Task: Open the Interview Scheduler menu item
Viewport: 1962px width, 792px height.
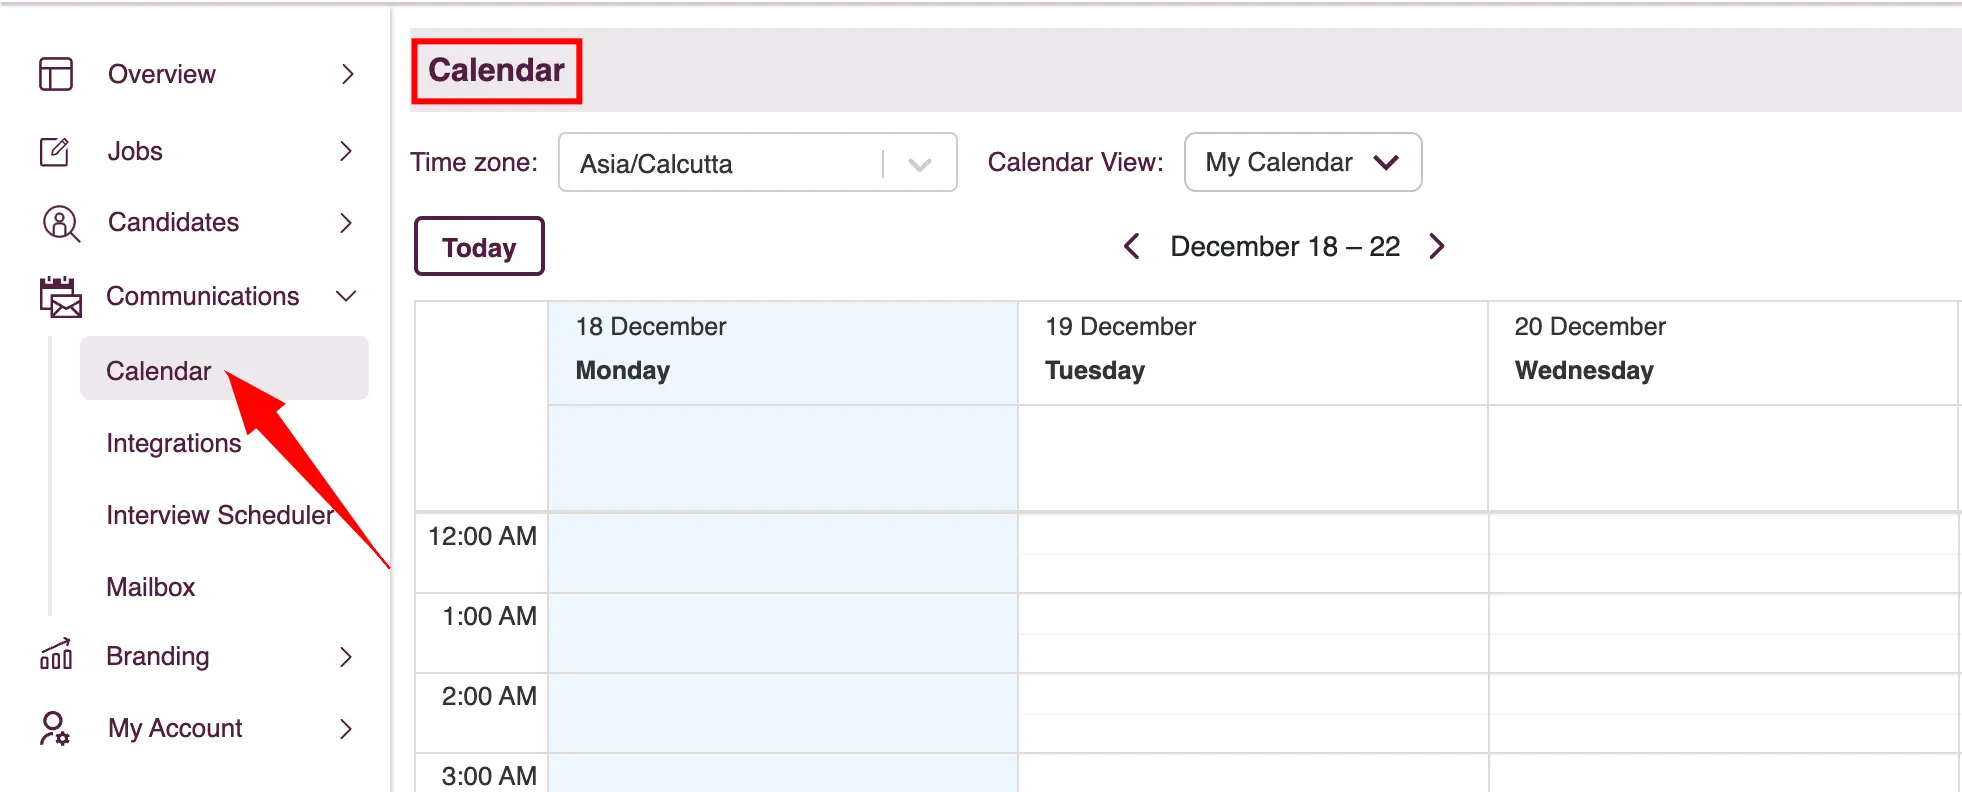Action: 220,515
